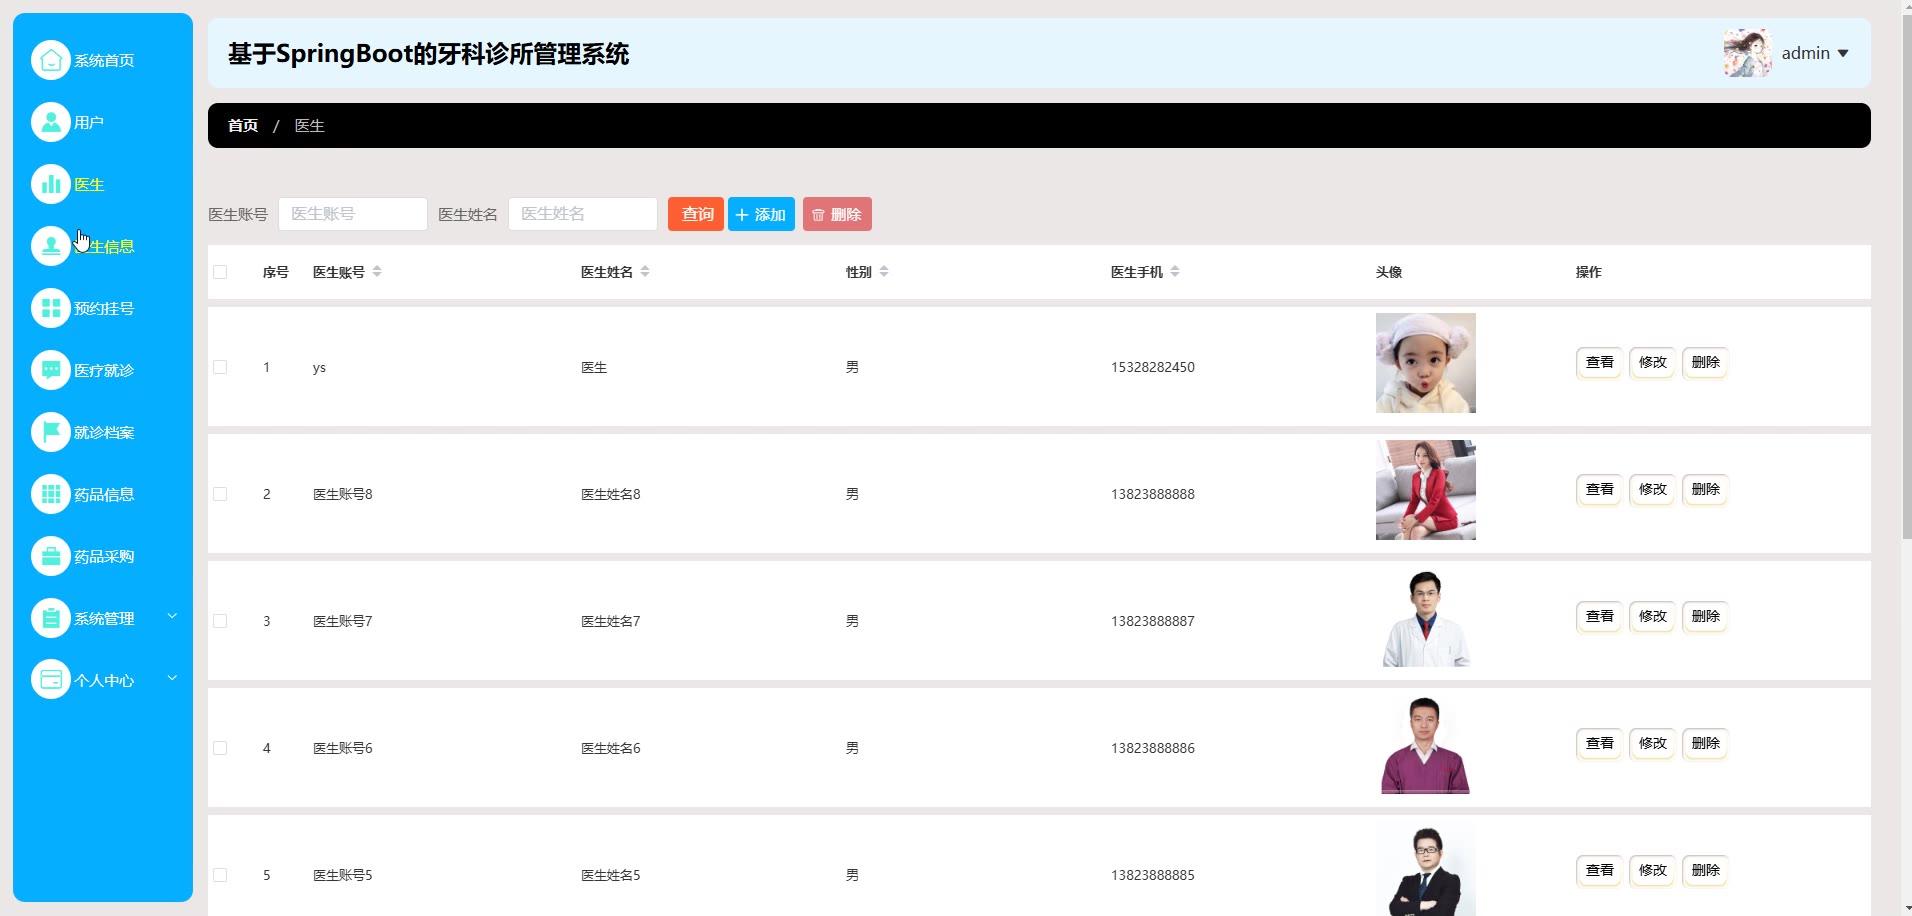
Task: Click 删除 for 医生账号7
Action: pos(1705,616)
